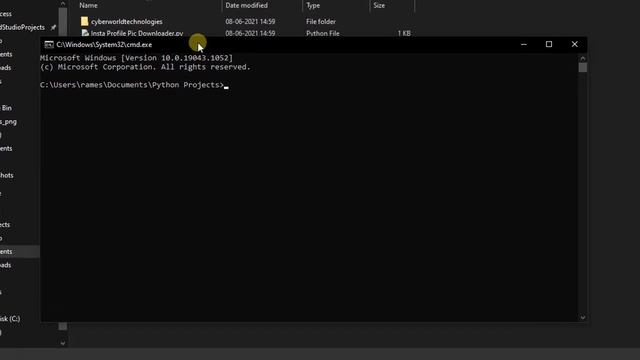Sort Explorer by Type column

[x=313, y=5]
